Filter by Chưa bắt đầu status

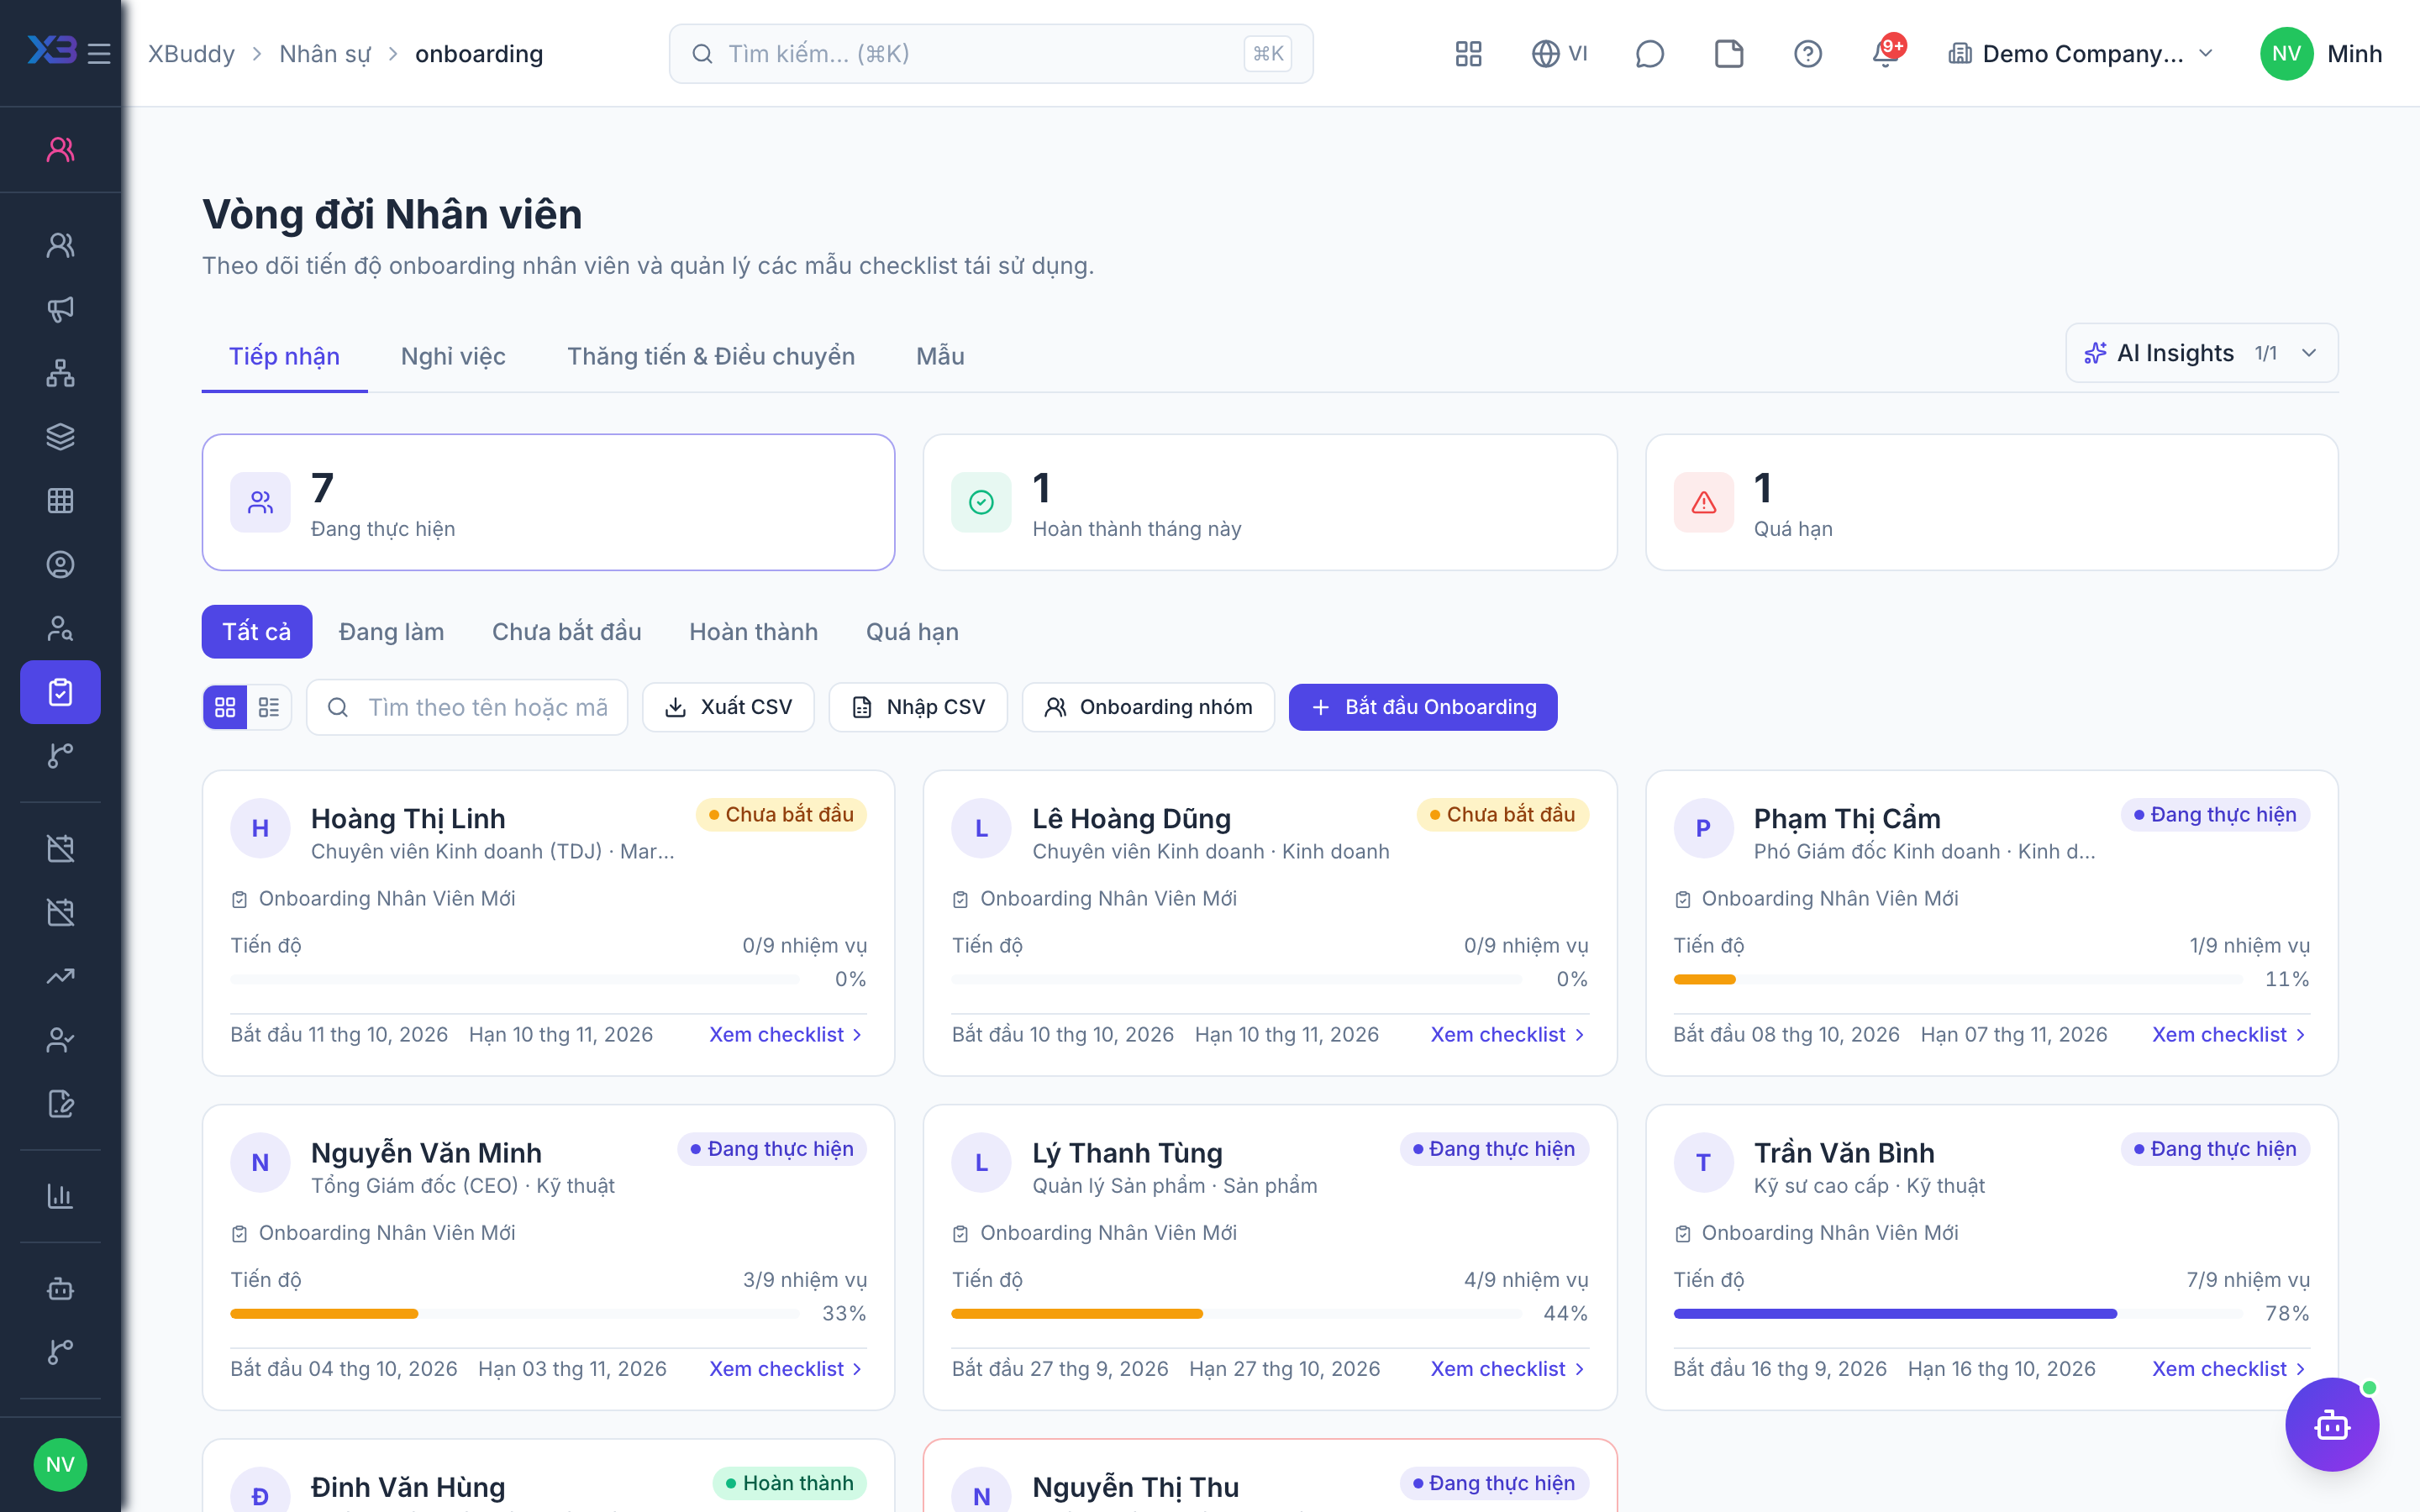pos(566,632)
